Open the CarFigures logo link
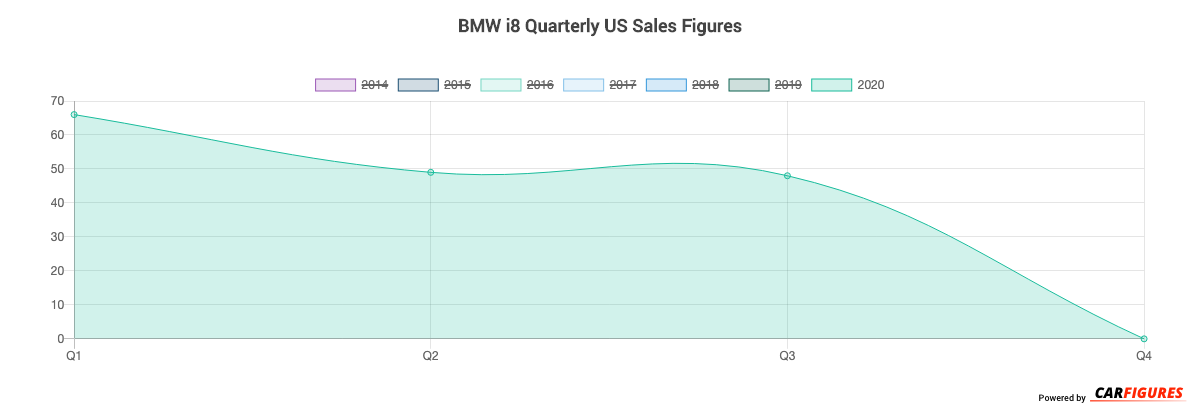 pyautogui.click(x=1139, y=394)
